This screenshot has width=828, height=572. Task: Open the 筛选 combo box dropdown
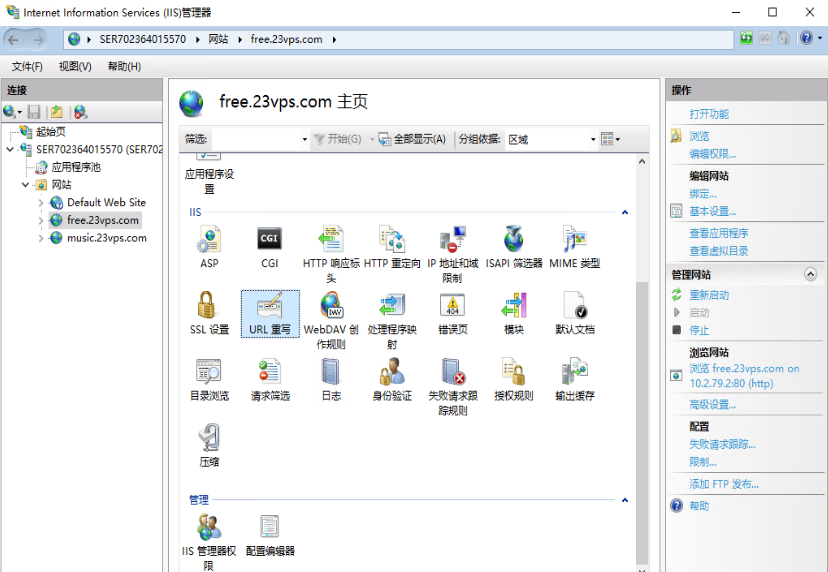click(305, 139)
